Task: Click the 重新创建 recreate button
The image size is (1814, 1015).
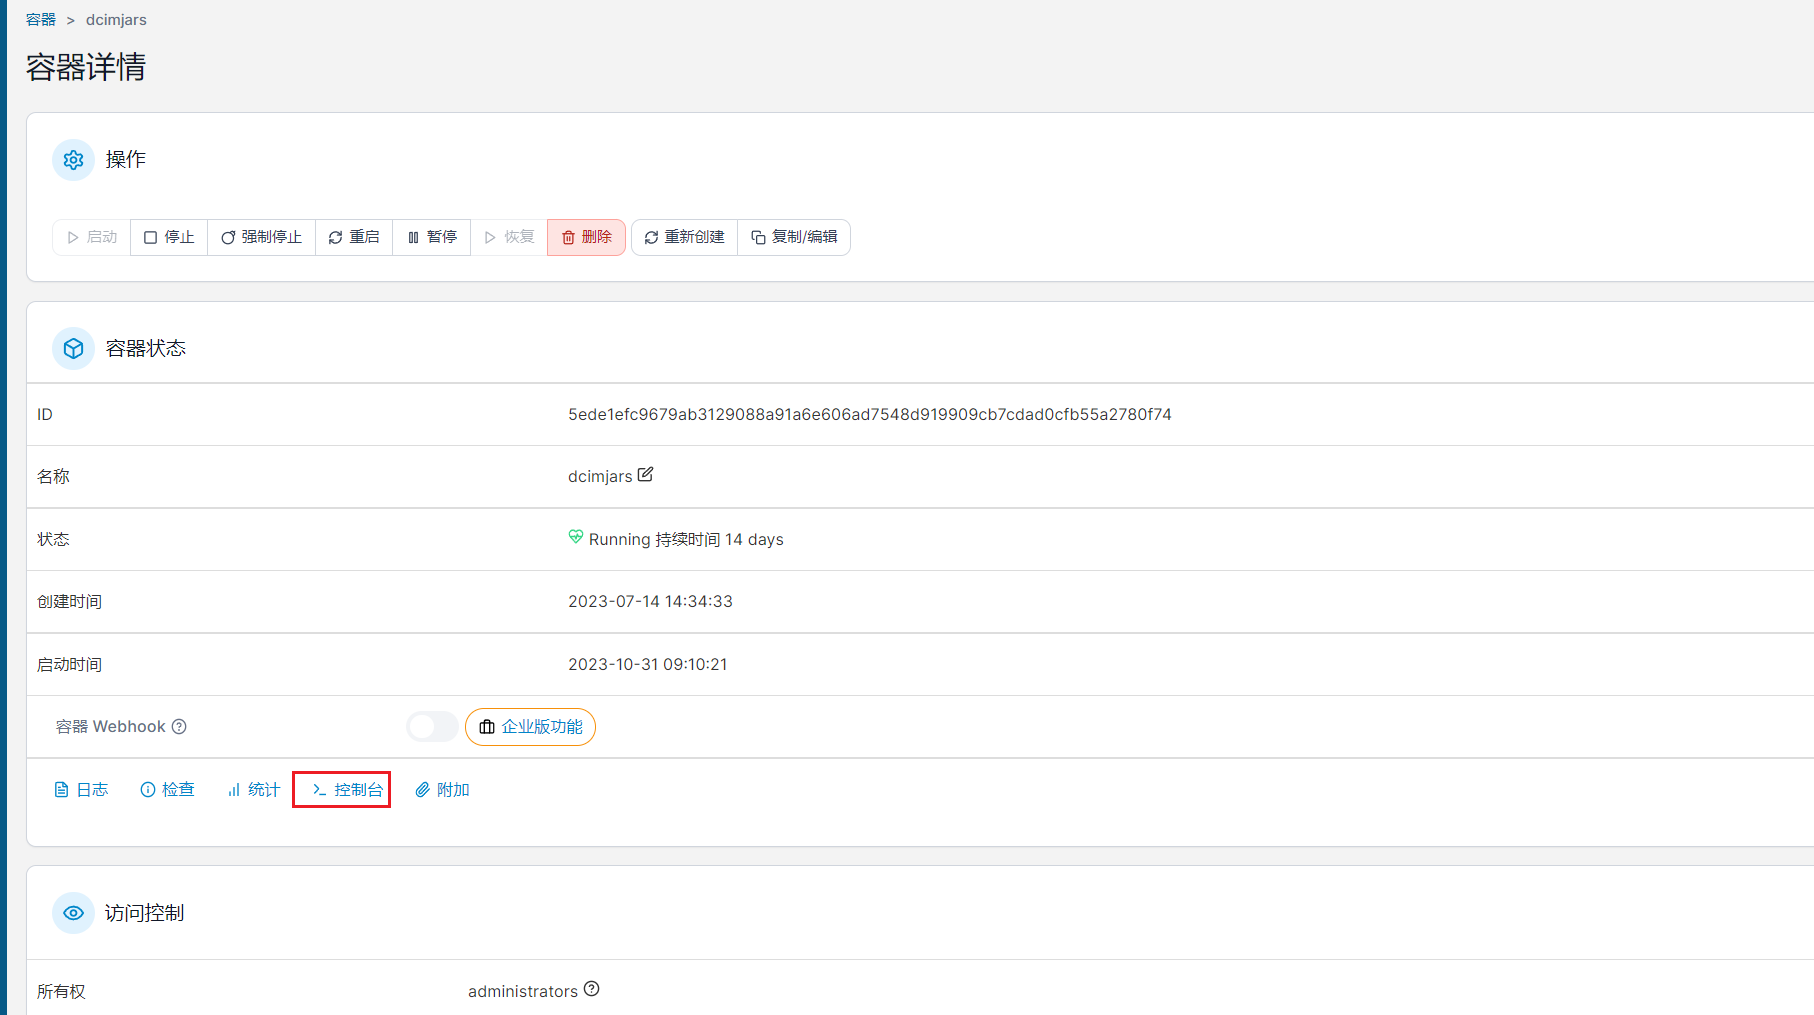Action: (x=685, y=237)
